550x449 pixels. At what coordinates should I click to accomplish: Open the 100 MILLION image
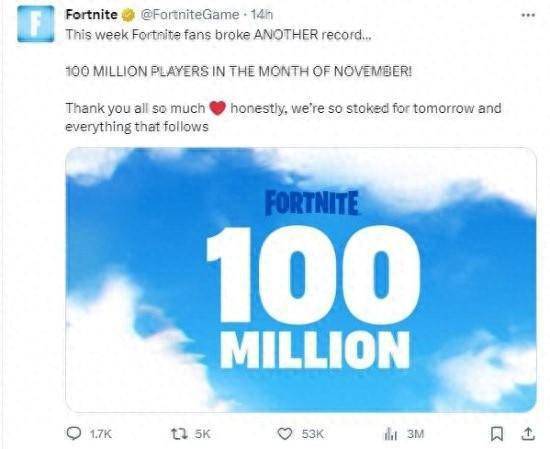tap(301, 280)
